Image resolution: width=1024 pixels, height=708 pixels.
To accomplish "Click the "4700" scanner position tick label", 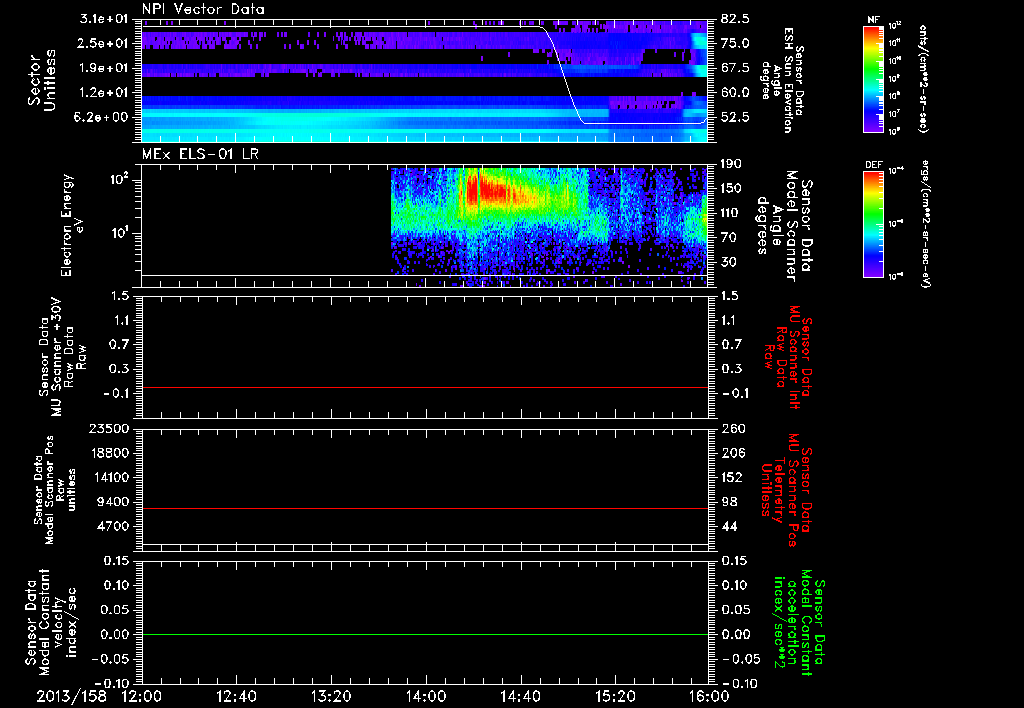I will click(x=114, y=526).
